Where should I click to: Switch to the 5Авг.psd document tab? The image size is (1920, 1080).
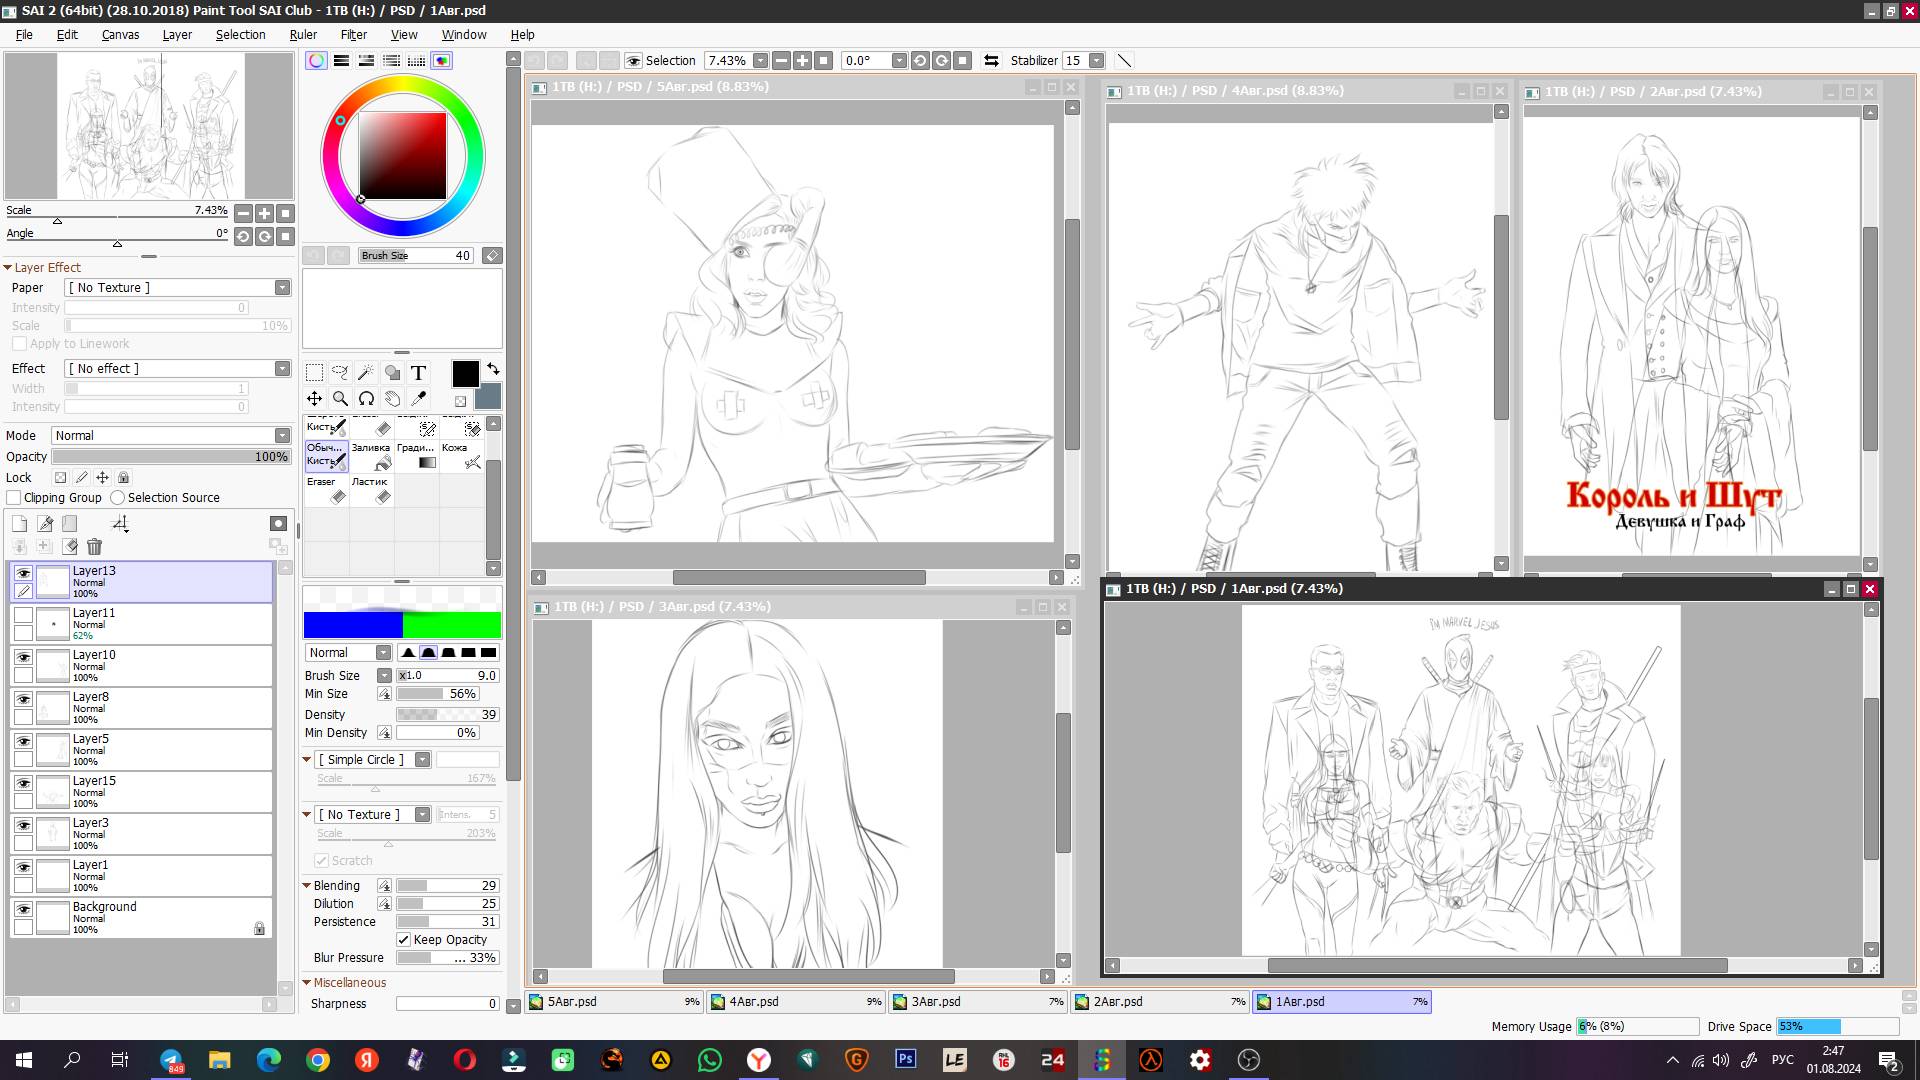[x=615, y=1001]
